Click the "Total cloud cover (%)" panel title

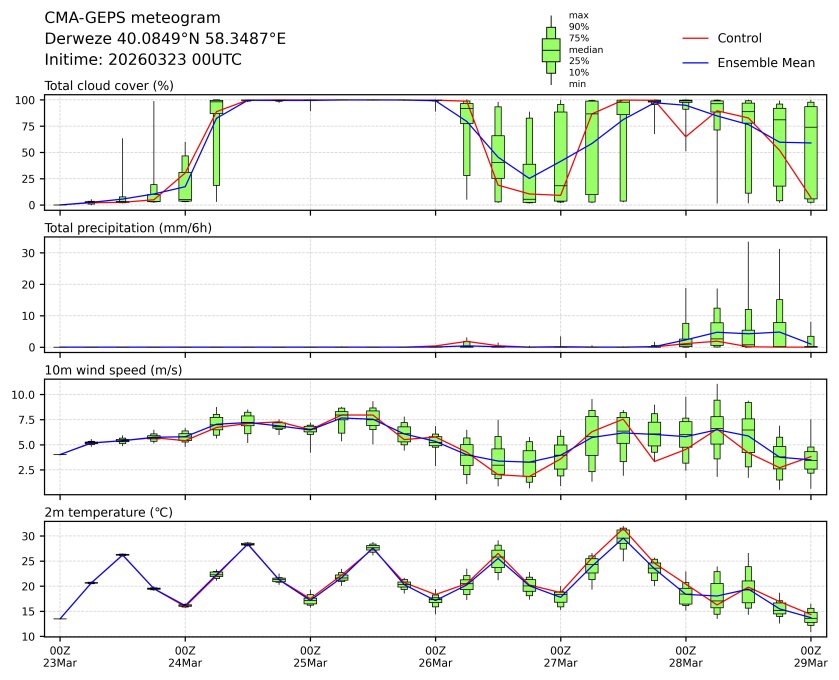click(x=109, y=86)
